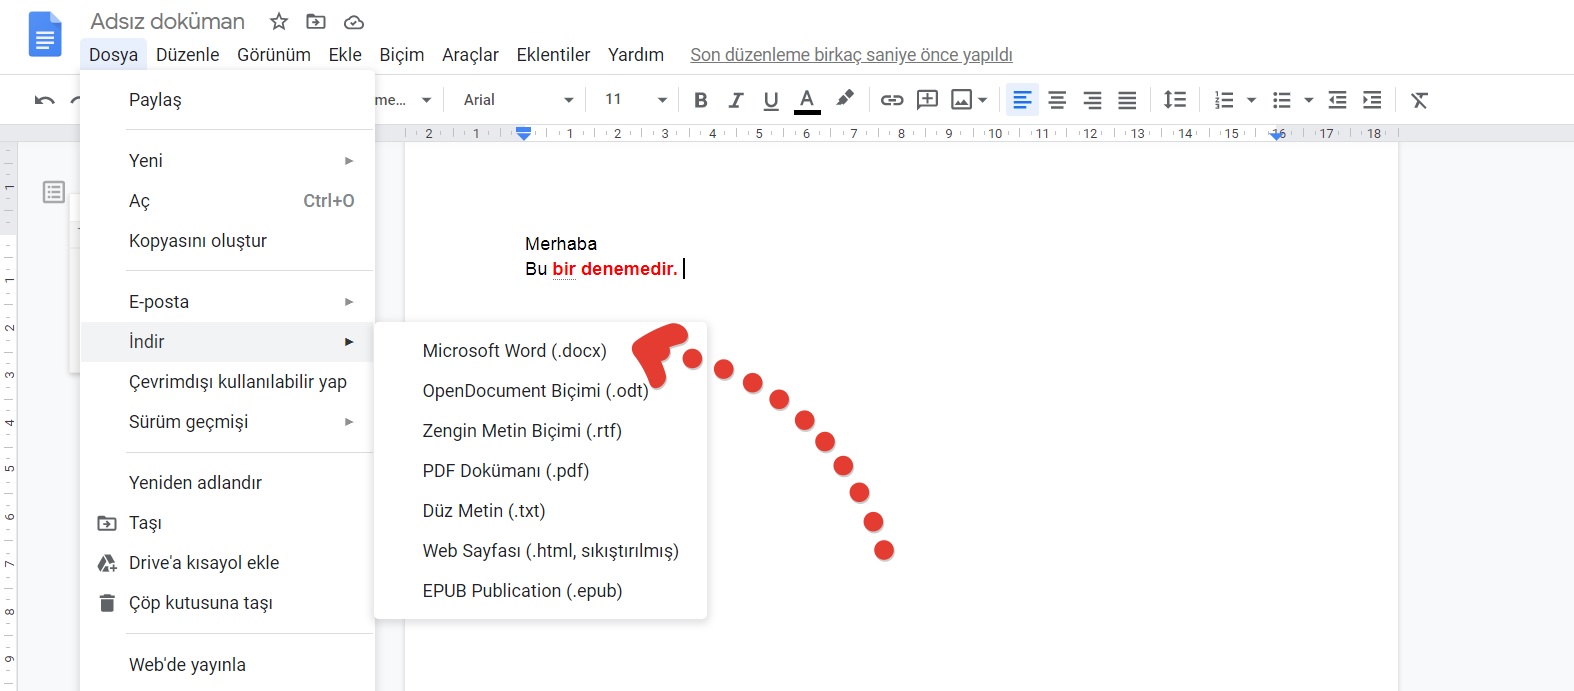
Task: Download as Web Sayfası (.html, sıkıştırılmış)
Action: pos(540,551)
